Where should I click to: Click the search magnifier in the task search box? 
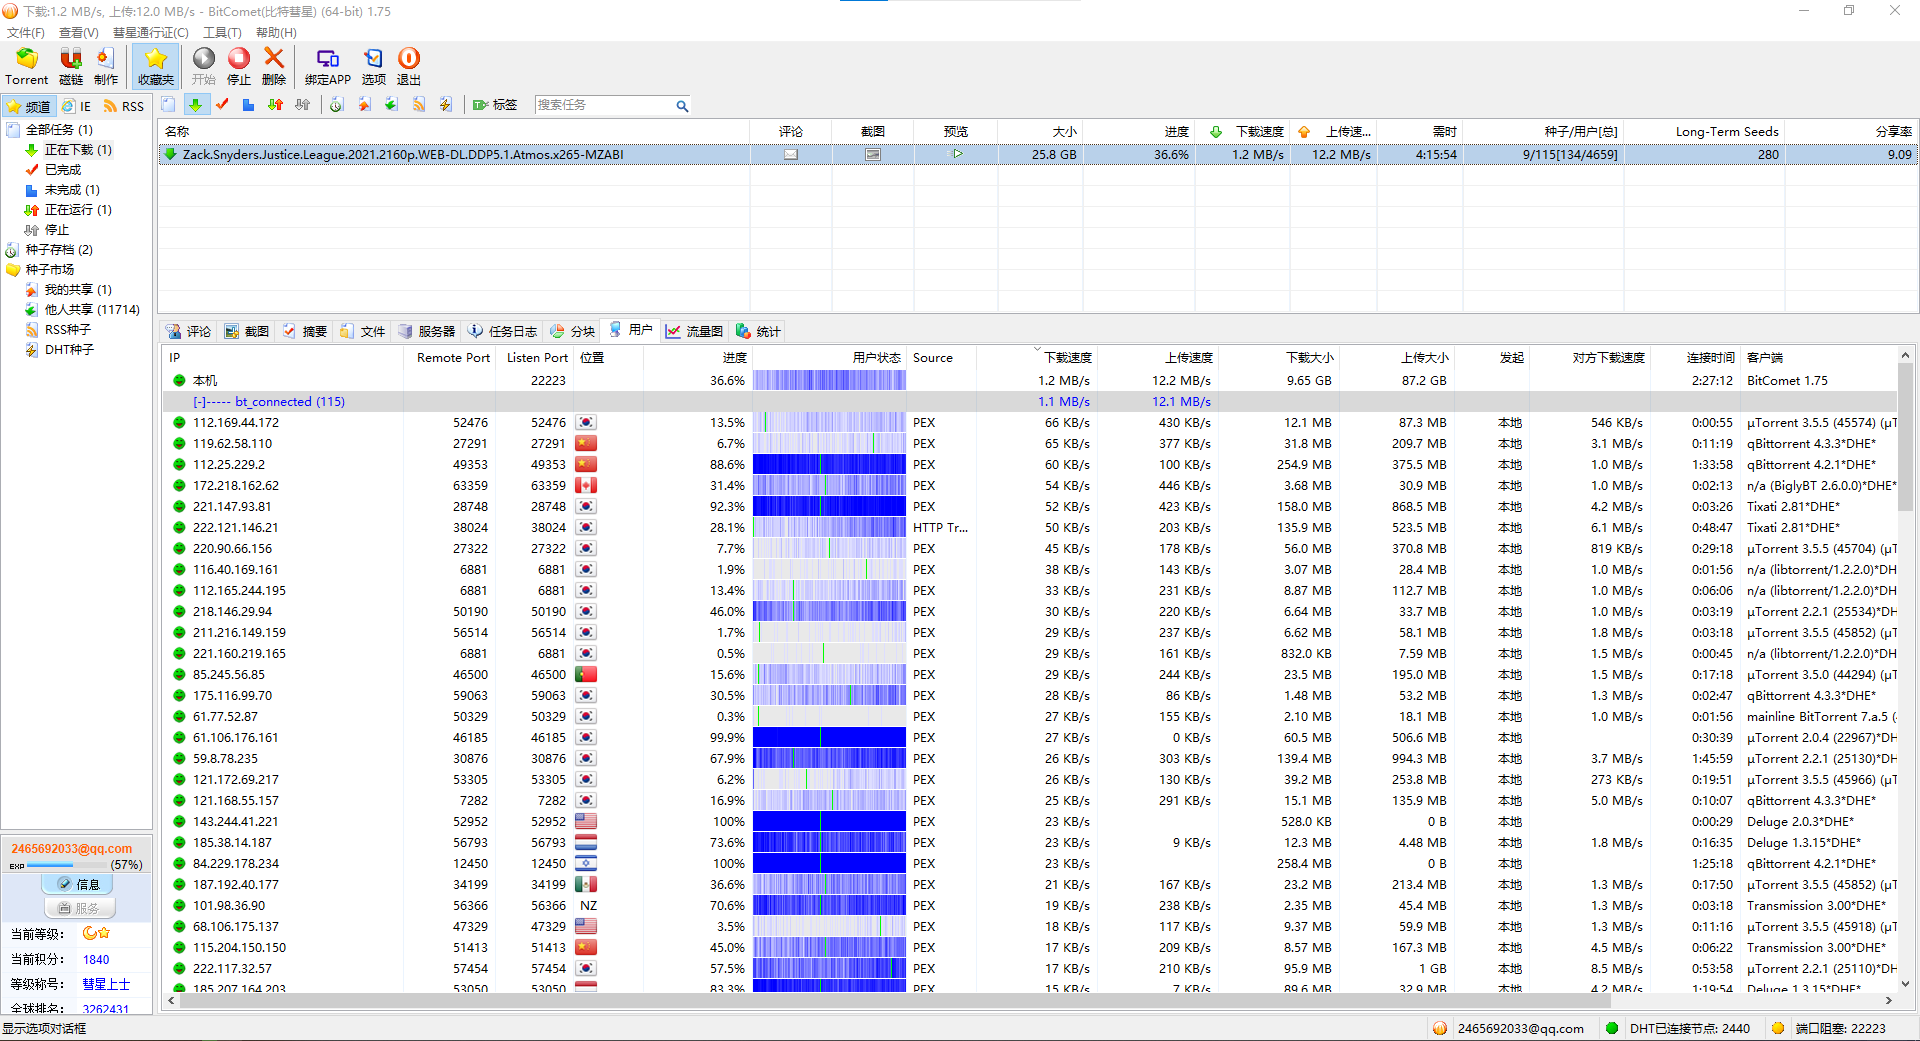click(682, 106)
